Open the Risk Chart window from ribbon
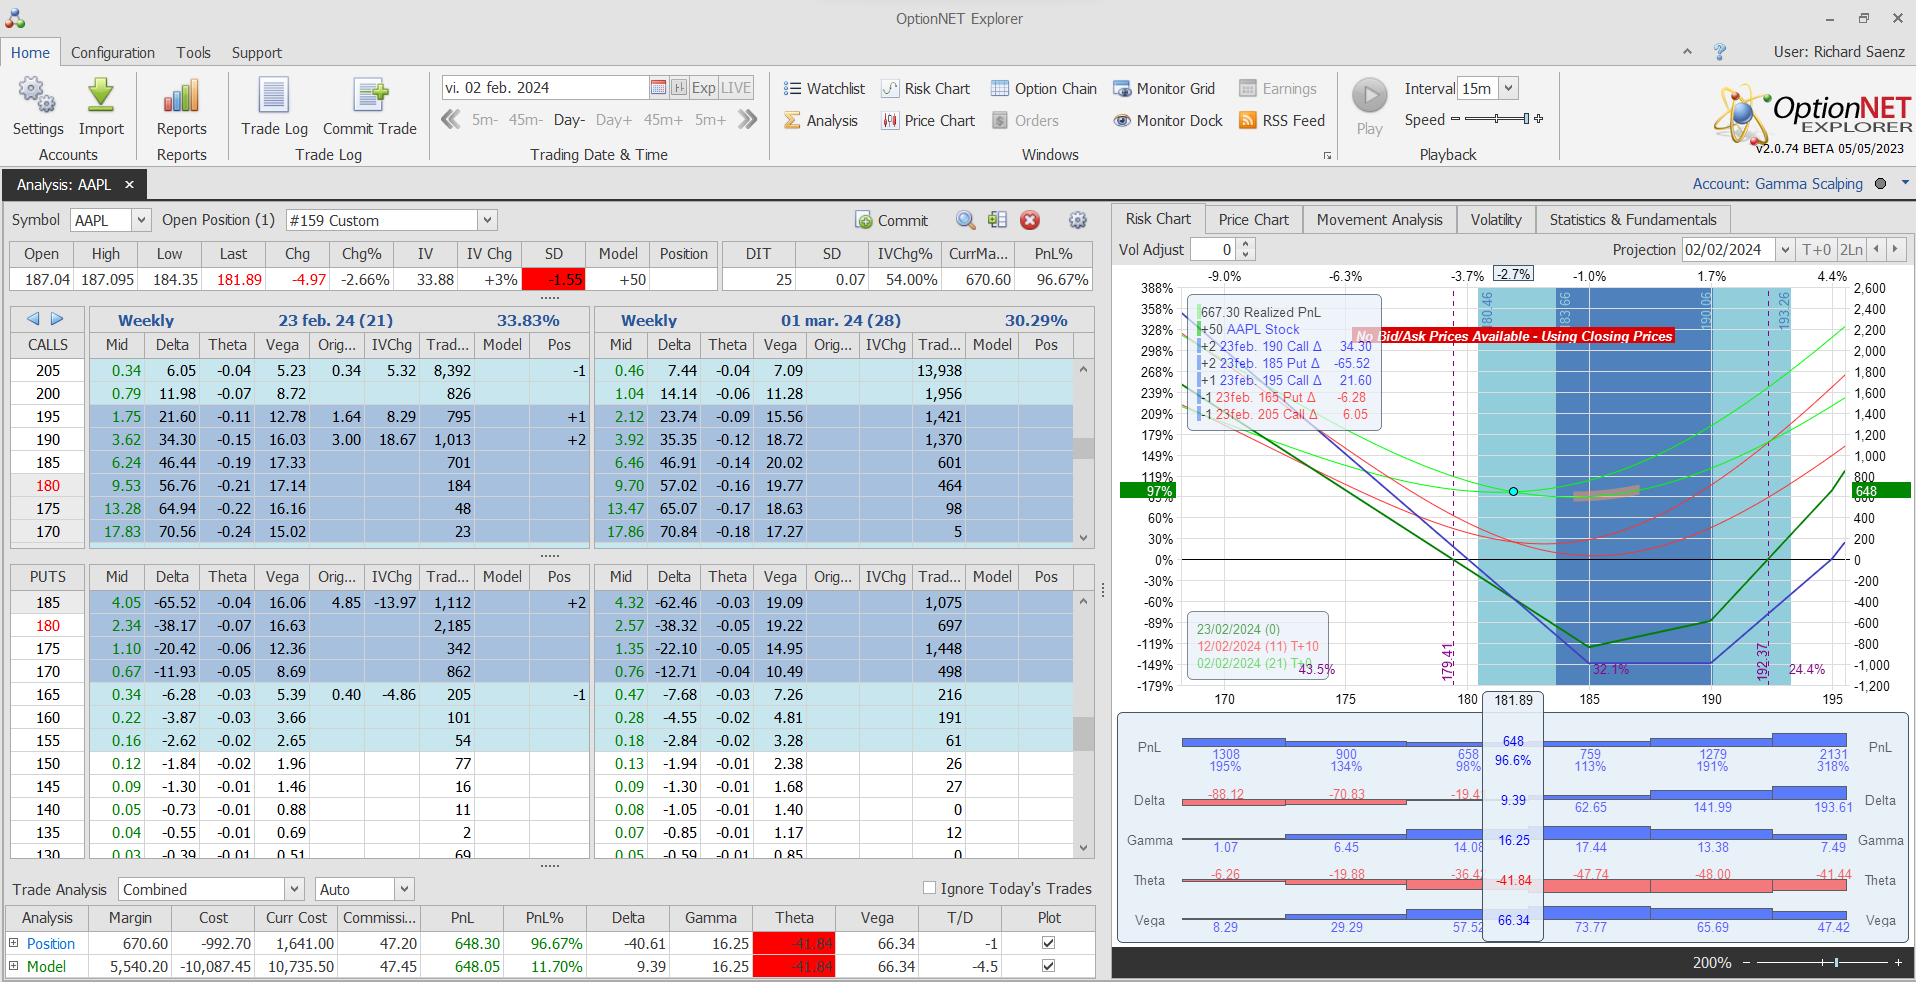1916x982 pixels. 925,89
